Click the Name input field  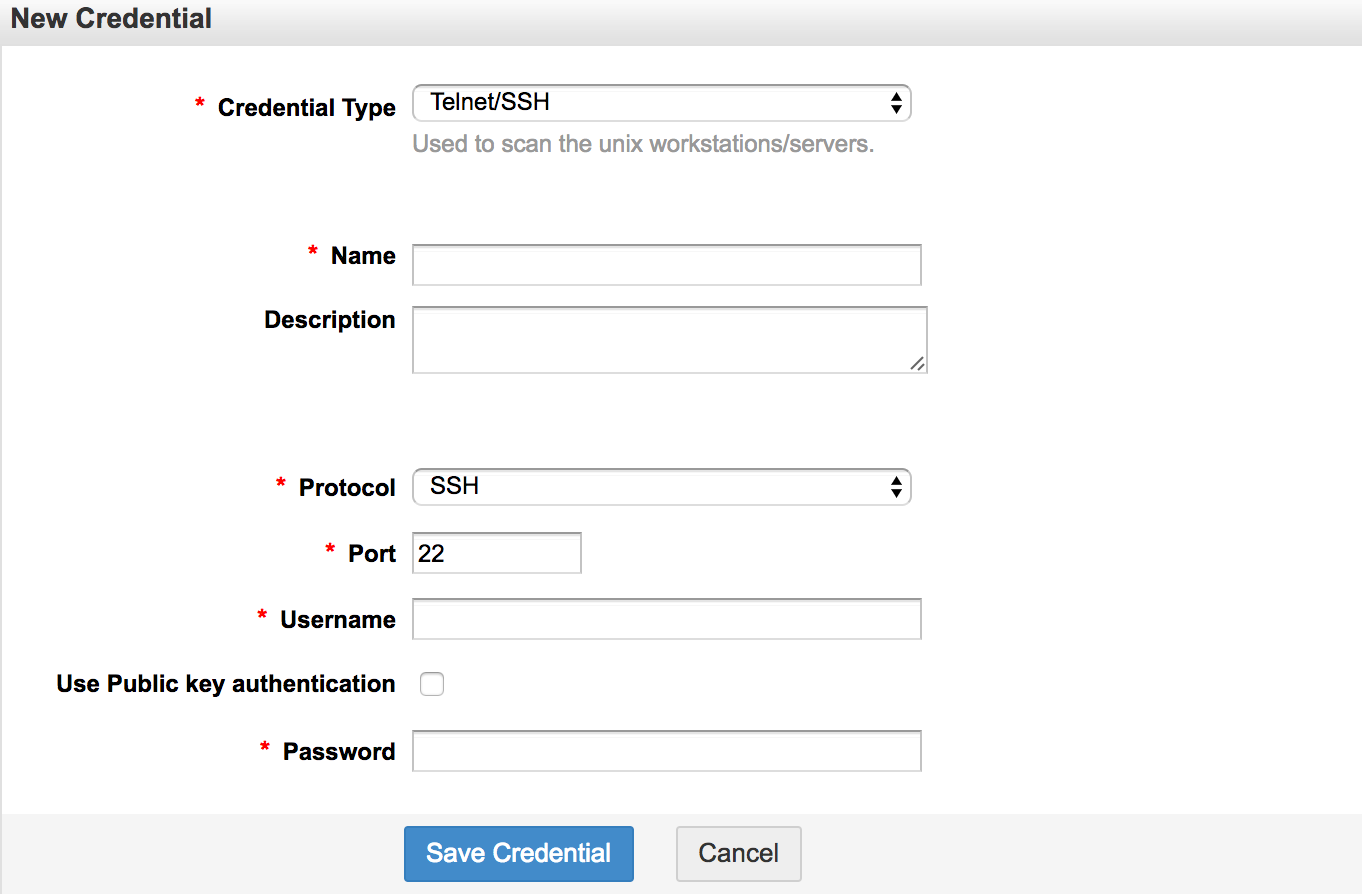click(x=666, y=264)
